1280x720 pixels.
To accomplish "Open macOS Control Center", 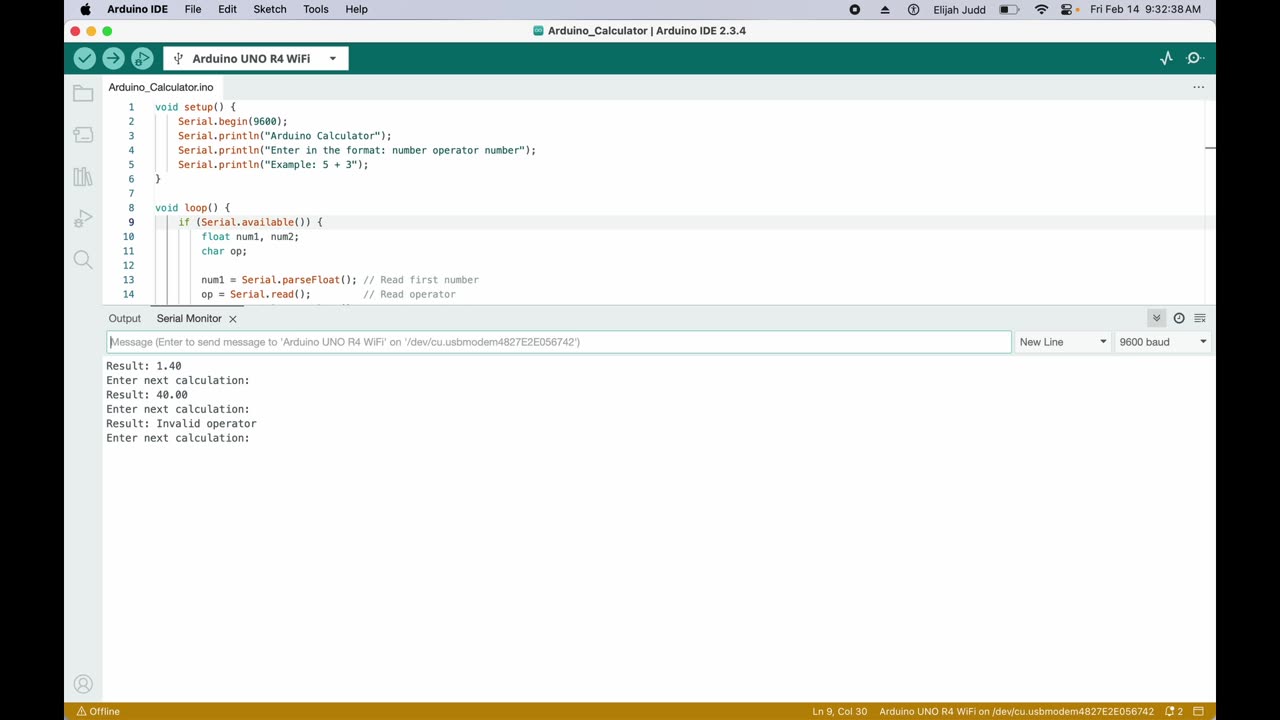I will (x=1067, y=9).
